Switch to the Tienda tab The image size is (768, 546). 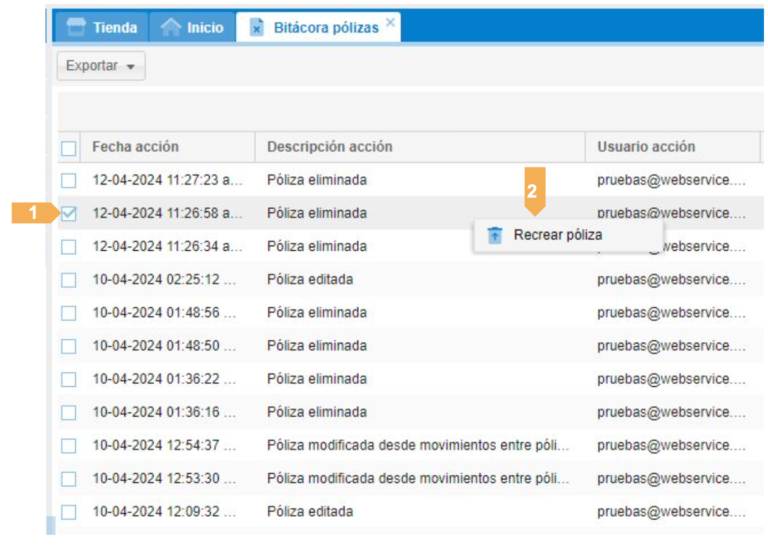coord(102,28)
